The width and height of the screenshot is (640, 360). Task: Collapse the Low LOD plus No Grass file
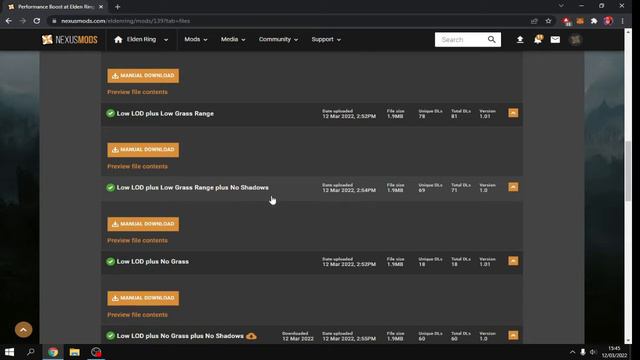pyautogui.click(x=513, y=261)
